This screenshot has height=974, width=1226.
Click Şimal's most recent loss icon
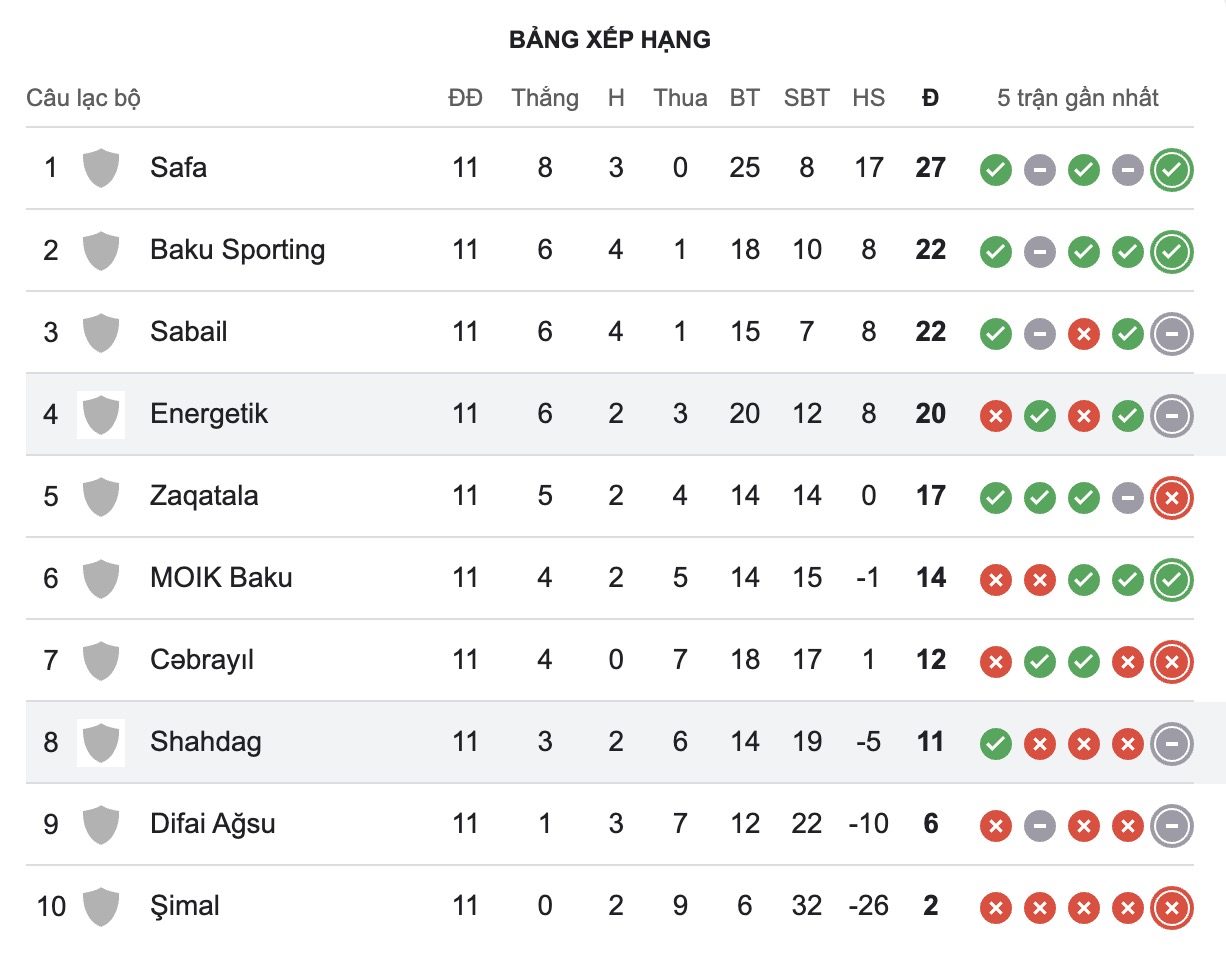[1172, 908]
